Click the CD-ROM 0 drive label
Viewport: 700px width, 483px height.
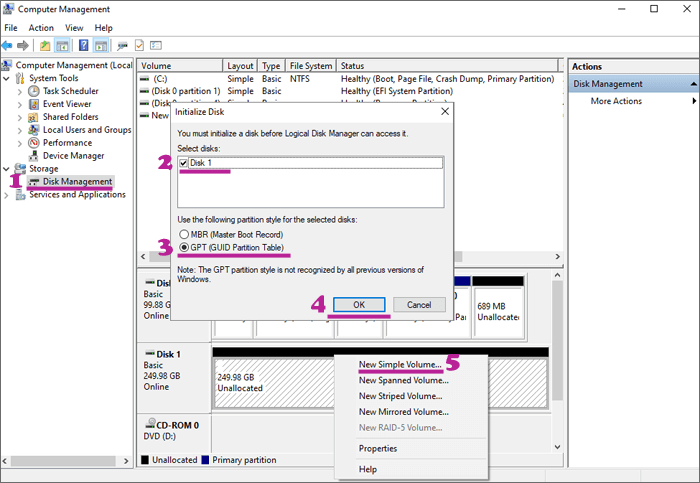coord(177,425)
